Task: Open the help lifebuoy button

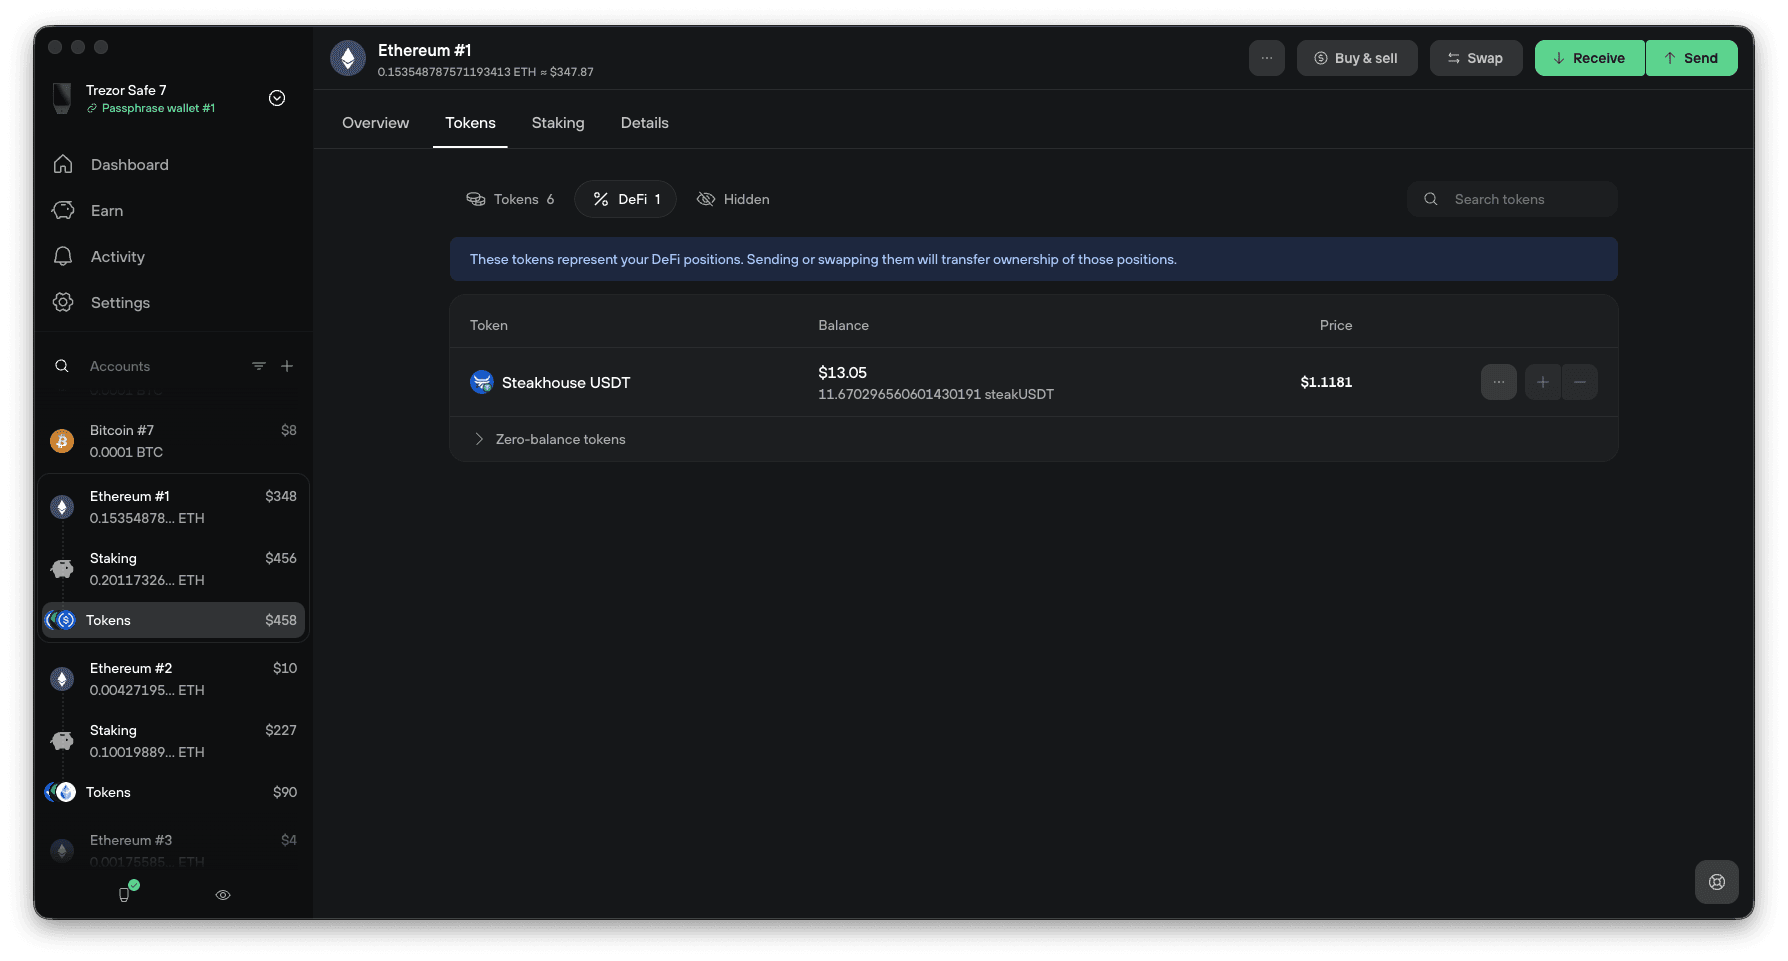Action: [x=1717, y=882]
